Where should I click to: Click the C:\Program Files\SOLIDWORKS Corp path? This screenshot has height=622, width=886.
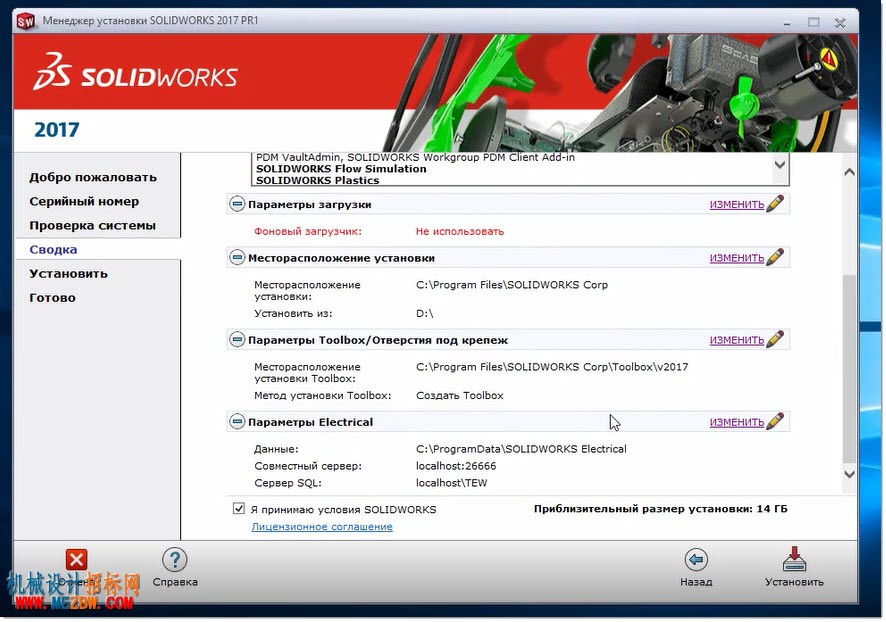click(513, 285)
